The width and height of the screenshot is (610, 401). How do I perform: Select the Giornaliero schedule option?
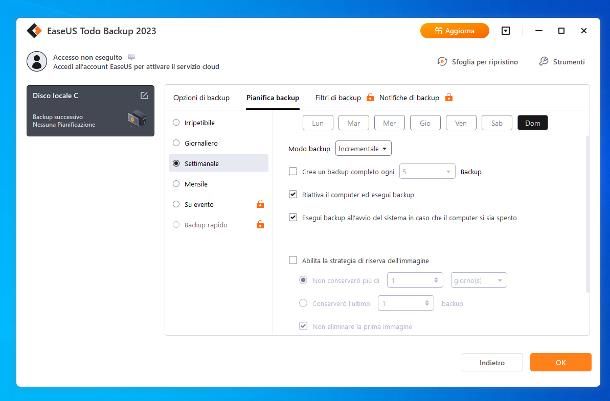click(x=176, y=143)
